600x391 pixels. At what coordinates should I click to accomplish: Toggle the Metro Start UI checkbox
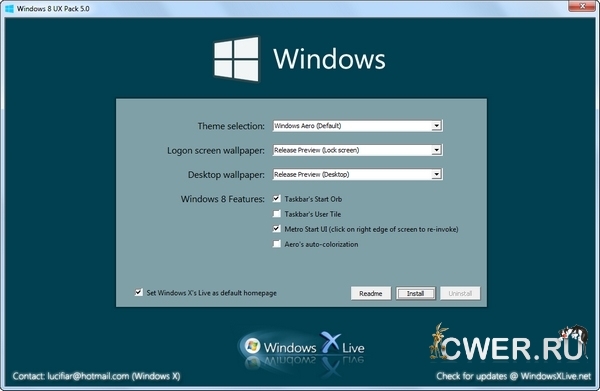coord(277,229)
